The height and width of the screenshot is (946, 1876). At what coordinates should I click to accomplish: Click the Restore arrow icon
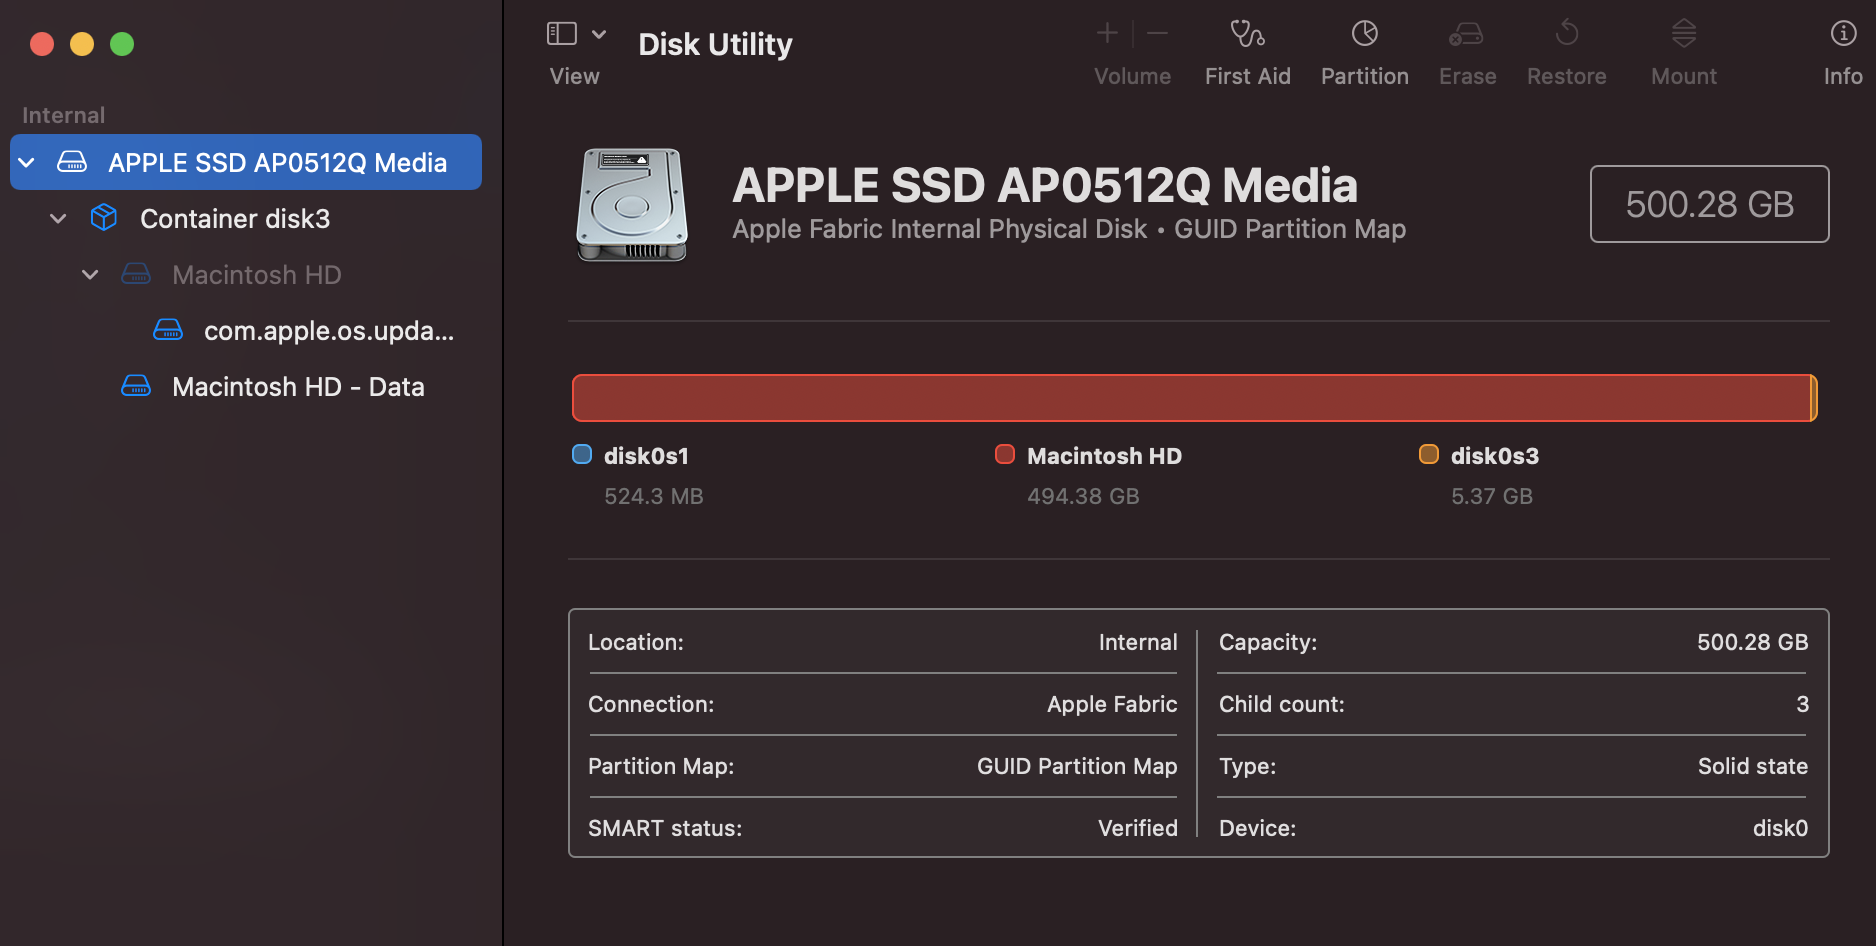1566,34
